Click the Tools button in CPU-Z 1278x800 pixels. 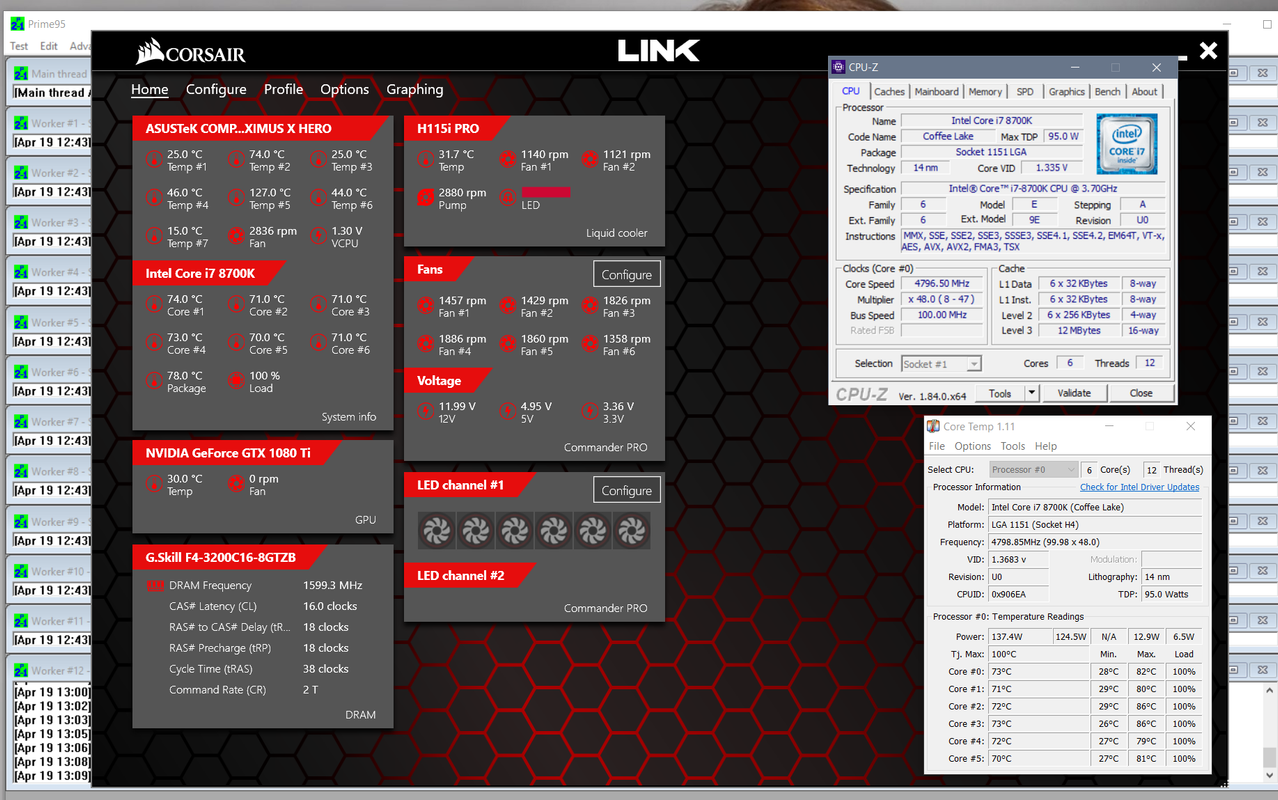click(x=1000, y=393)
